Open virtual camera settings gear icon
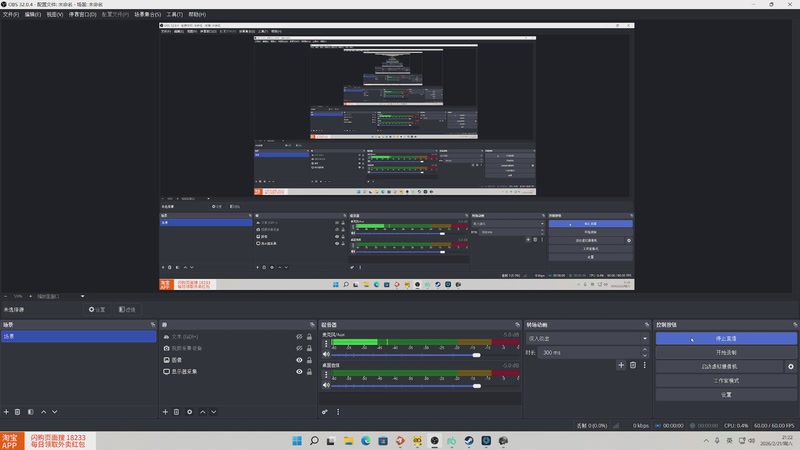 (791, 366)
